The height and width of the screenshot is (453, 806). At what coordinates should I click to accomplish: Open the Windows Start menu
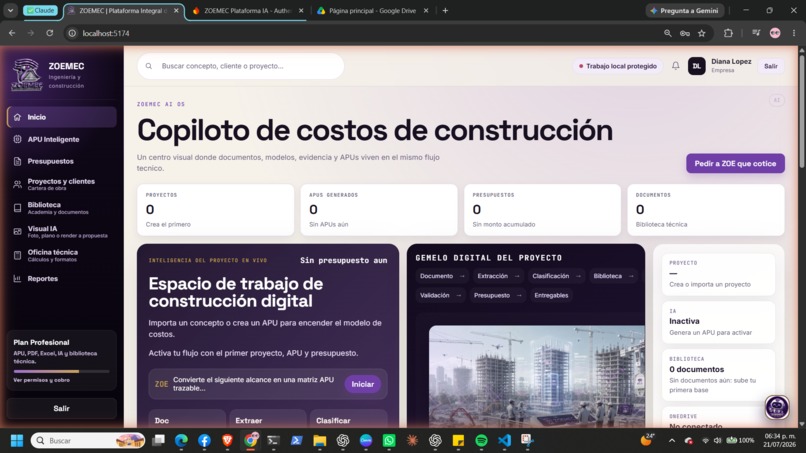point(17,441)
